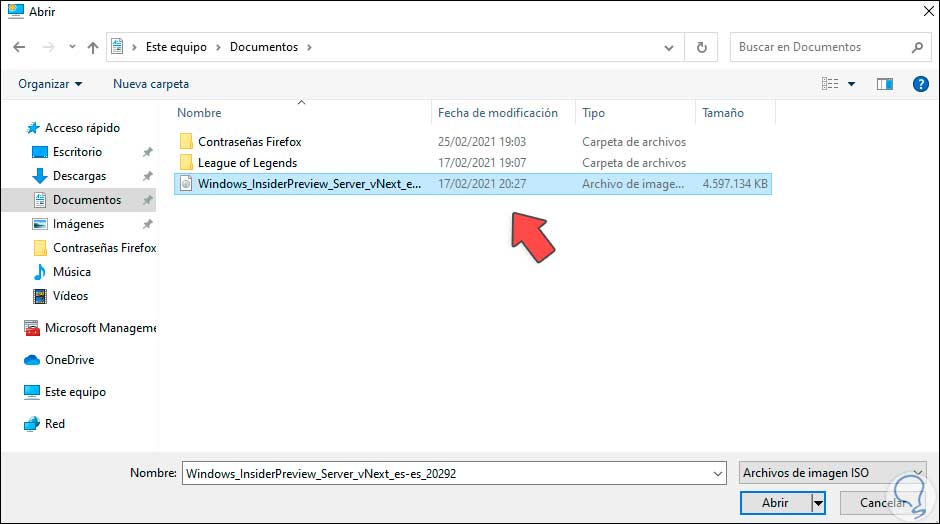Click the 25/02/2021 19:03 date cell

pyautogui.click(x=482, y=141)
